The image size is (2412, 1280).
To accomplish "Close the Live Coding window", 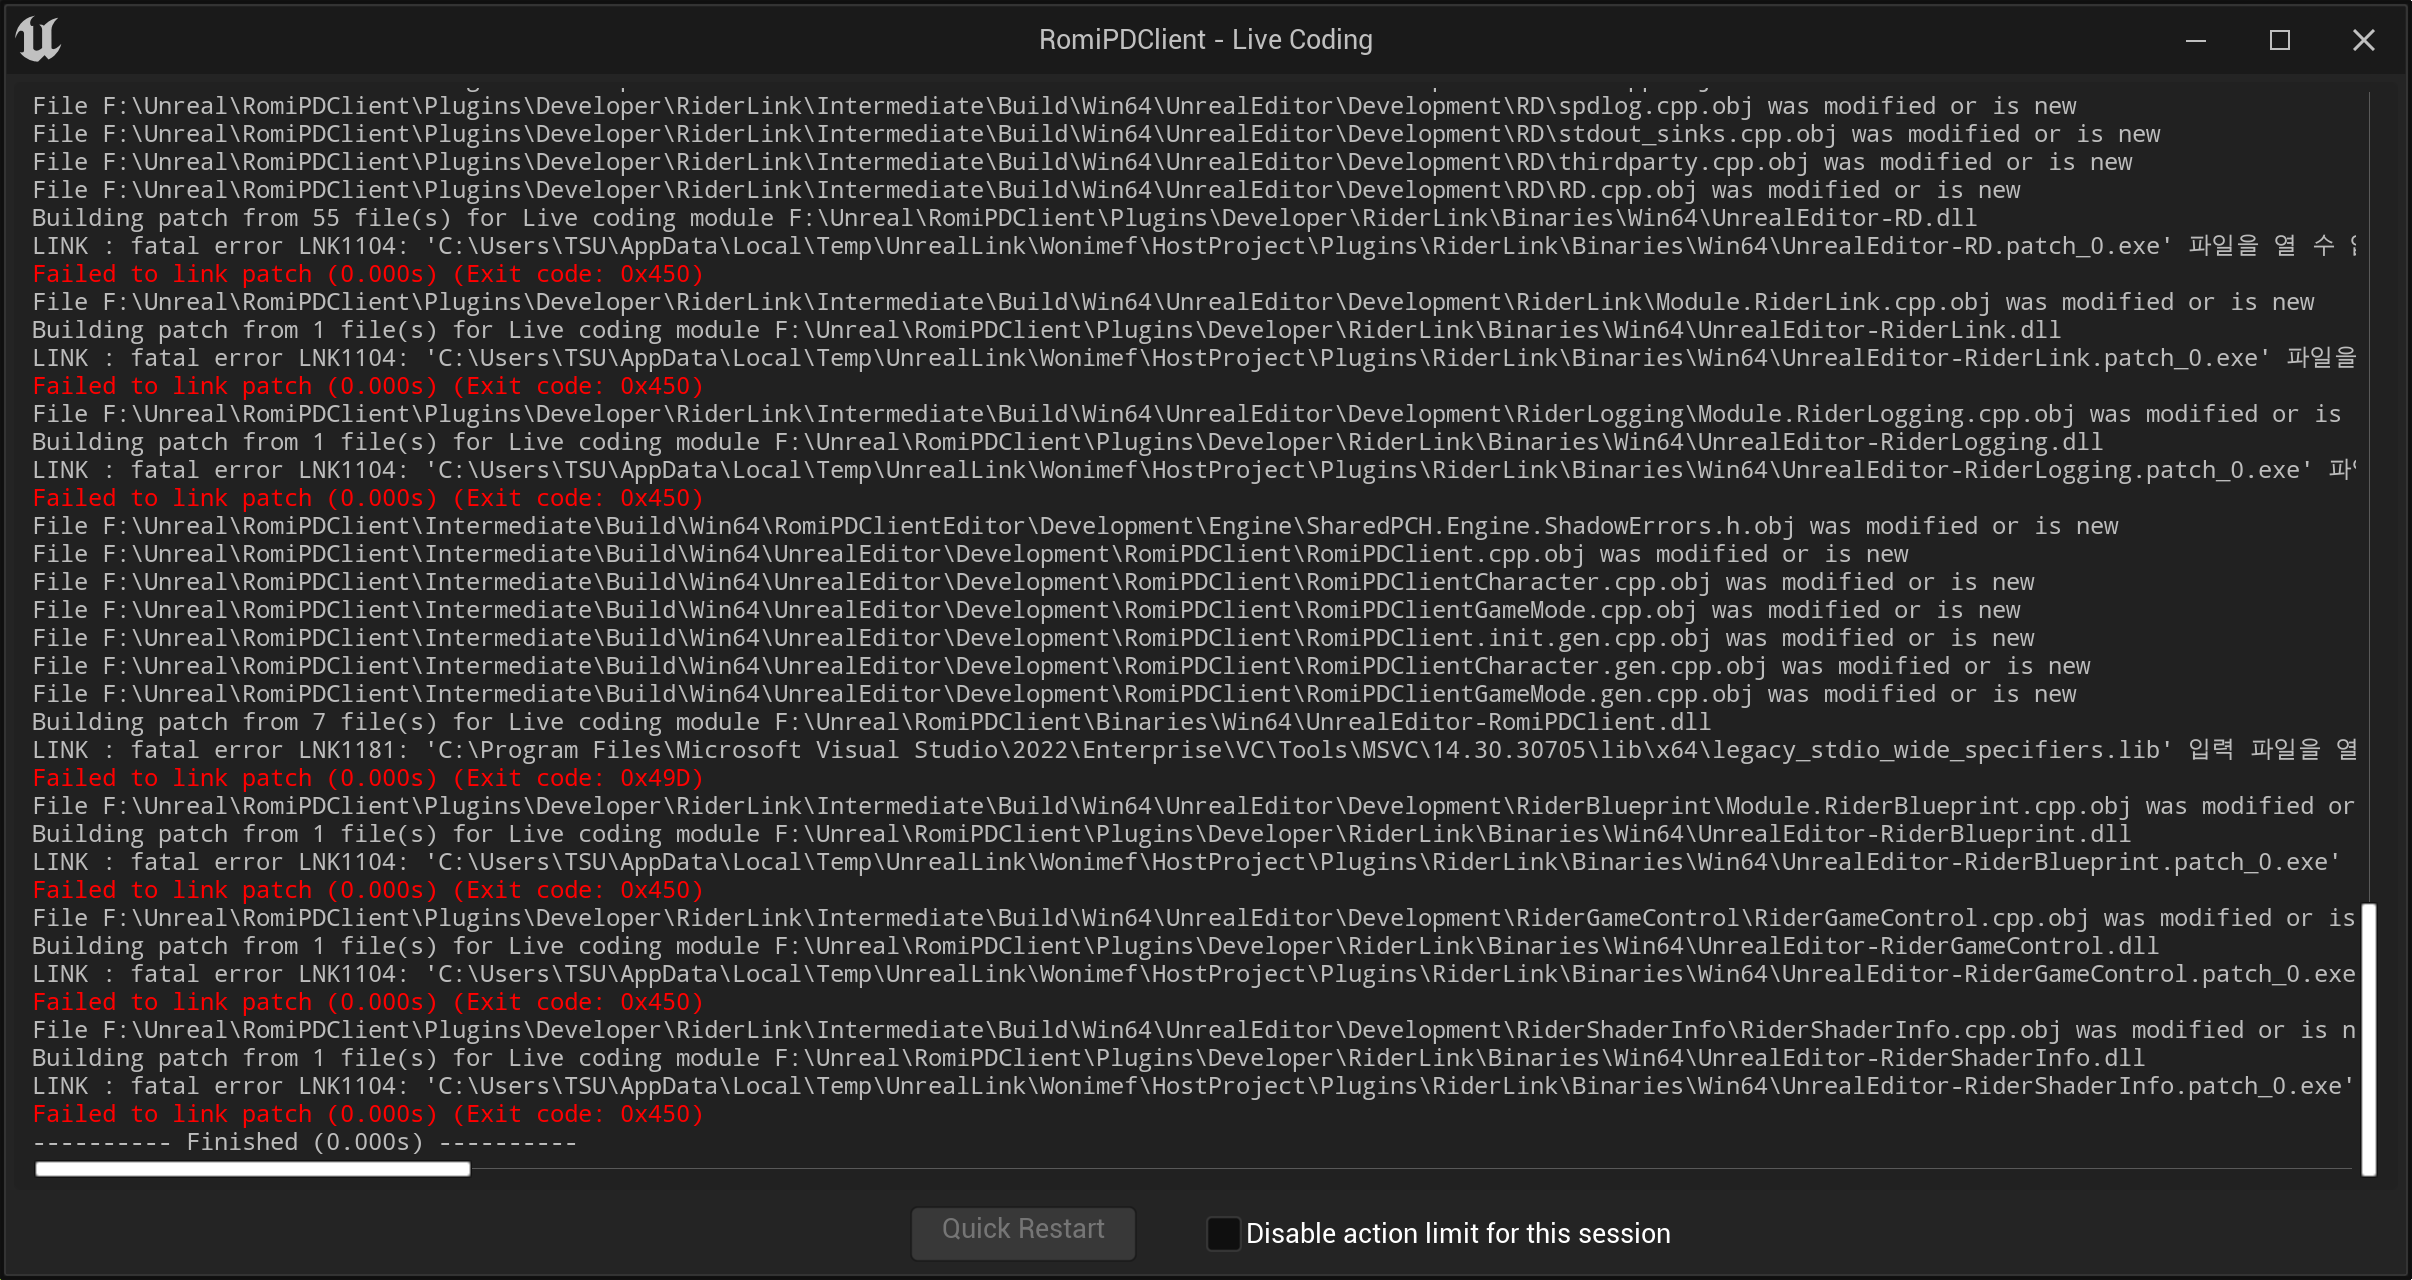I will click(2363, 40).
